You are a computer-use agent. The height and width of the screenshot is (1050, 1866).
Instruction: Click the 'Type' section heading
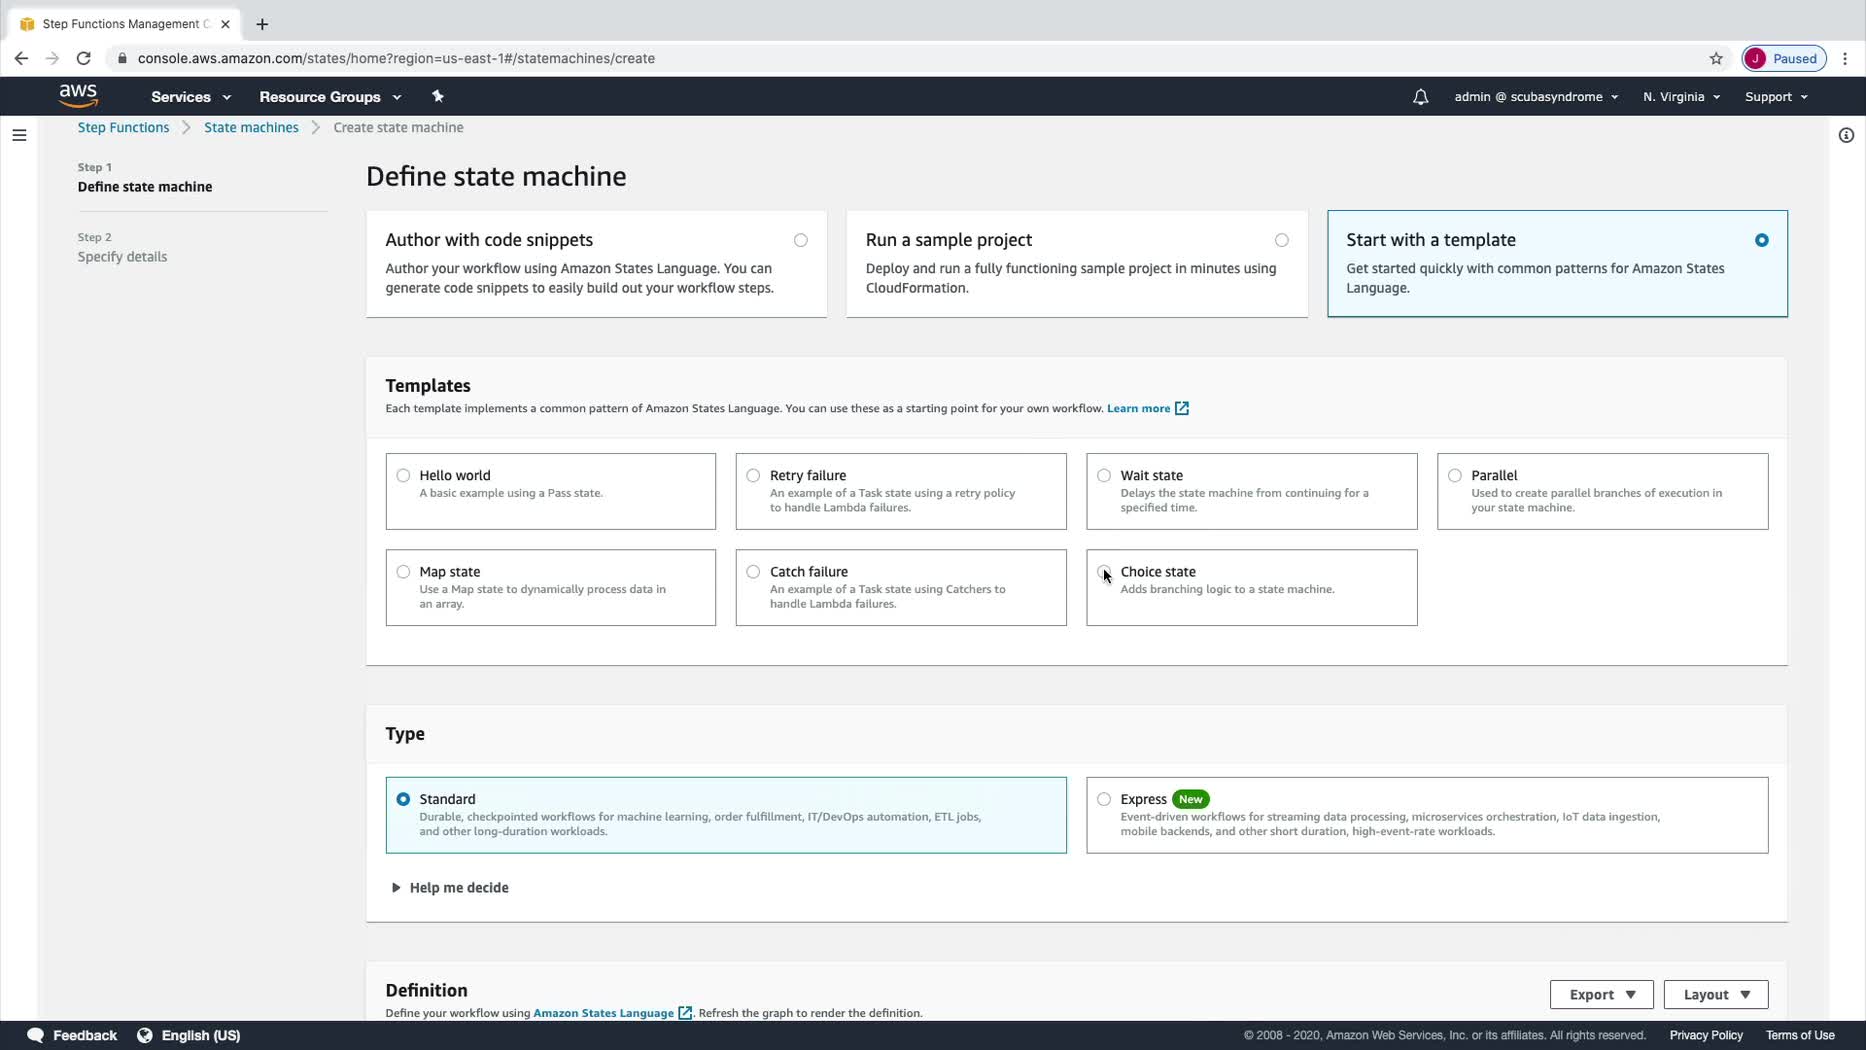tap(405, 733)
